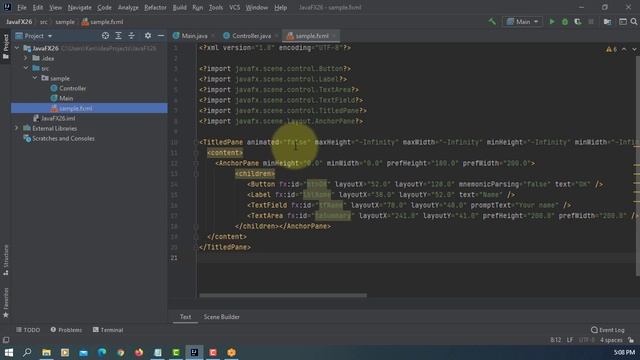This screenshot has width=640, height=360.
Task: Collapse the sample package
Action: [35, 78]
